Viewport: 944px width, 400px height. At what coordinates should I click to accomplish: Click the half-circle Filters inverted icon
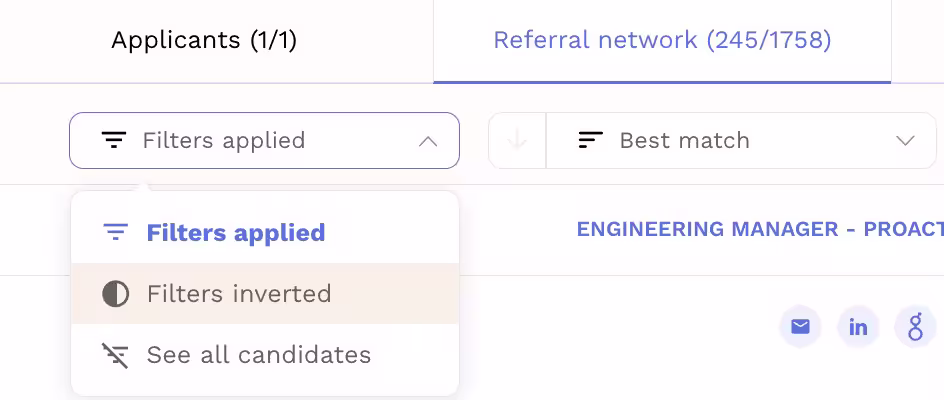coord(116,295)
